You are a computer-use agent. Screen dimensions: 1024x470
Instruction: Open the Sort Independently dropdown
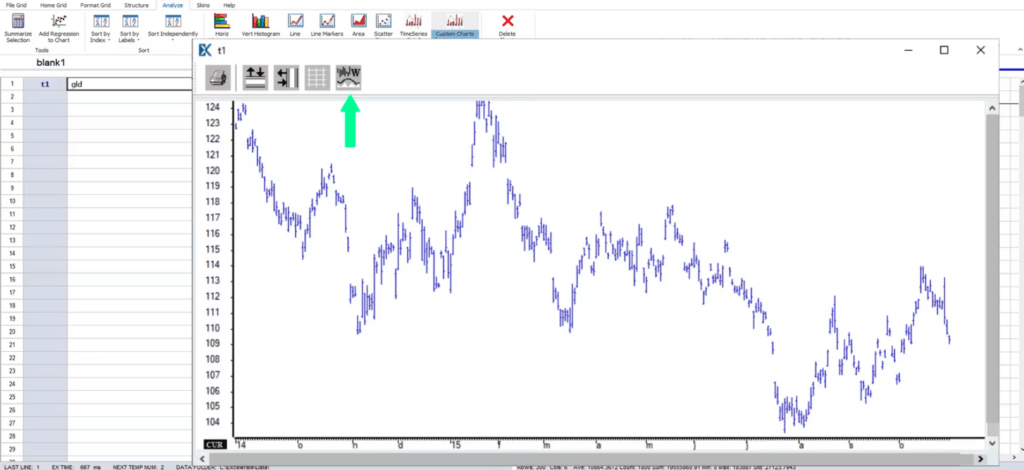coord(172,28)
